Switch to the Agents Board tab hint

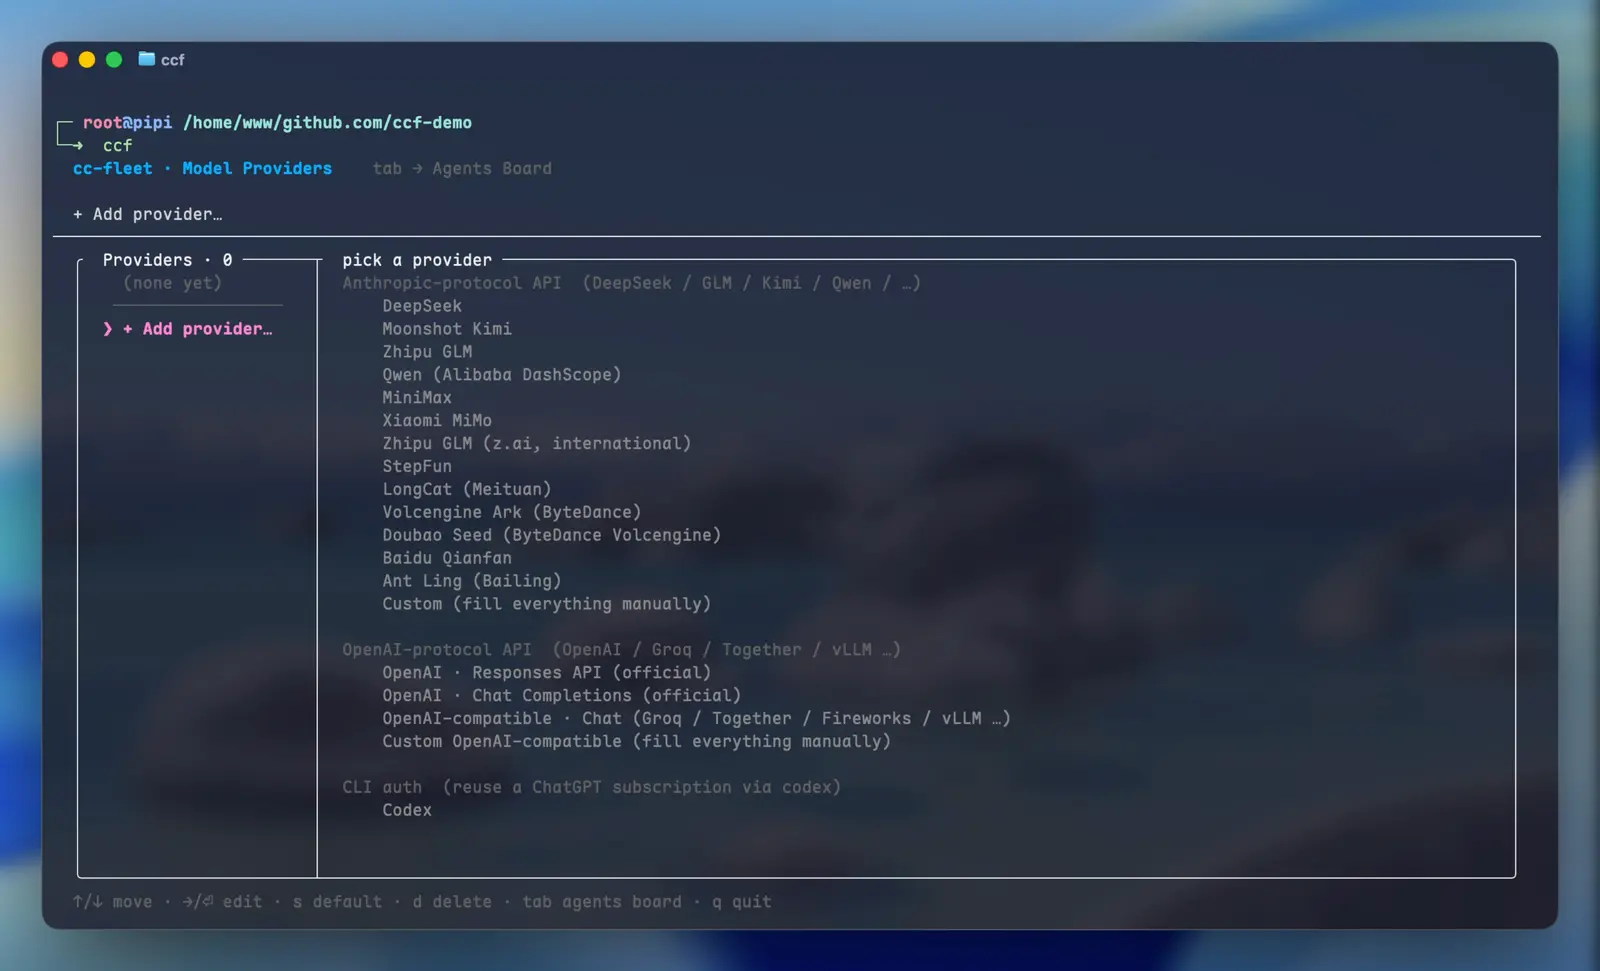(x=462, y=169)
